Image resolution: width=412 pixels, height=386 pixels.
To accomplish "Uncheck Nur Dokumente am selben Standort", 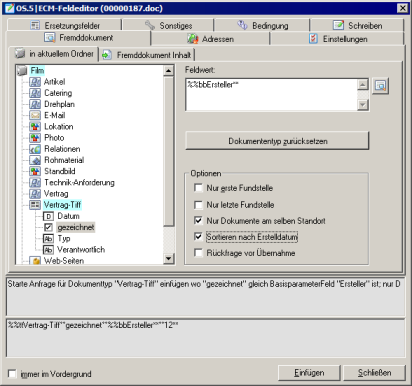I will (x=198, y=220).
